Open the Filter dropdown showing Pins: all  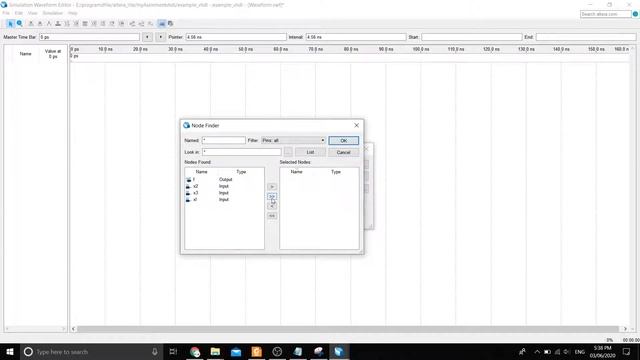tap(293, 140)
